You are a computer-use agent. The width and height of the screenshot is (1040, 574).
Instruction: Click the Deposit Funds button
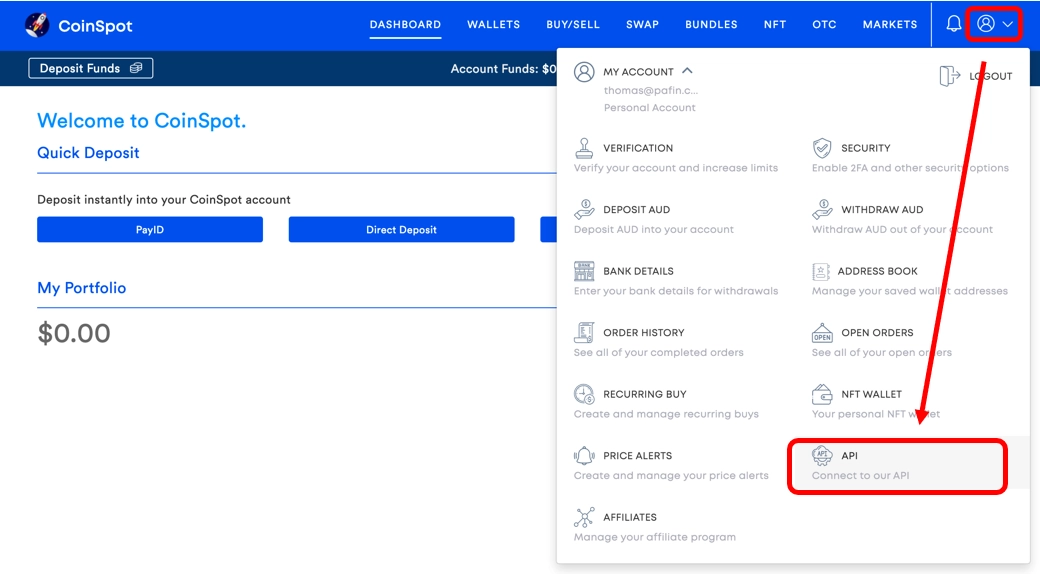click(91, 68)
